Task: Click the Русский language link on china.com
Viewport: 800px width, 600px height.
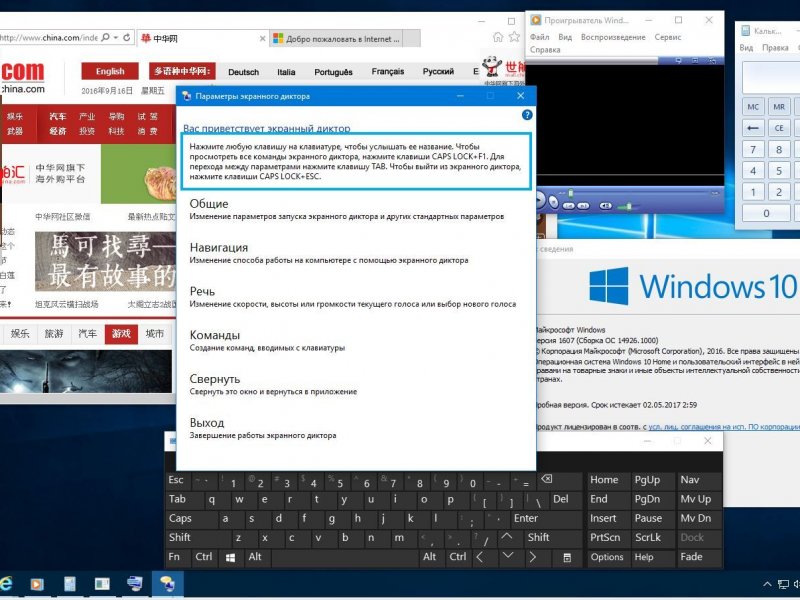Action: tap(438, 71)
